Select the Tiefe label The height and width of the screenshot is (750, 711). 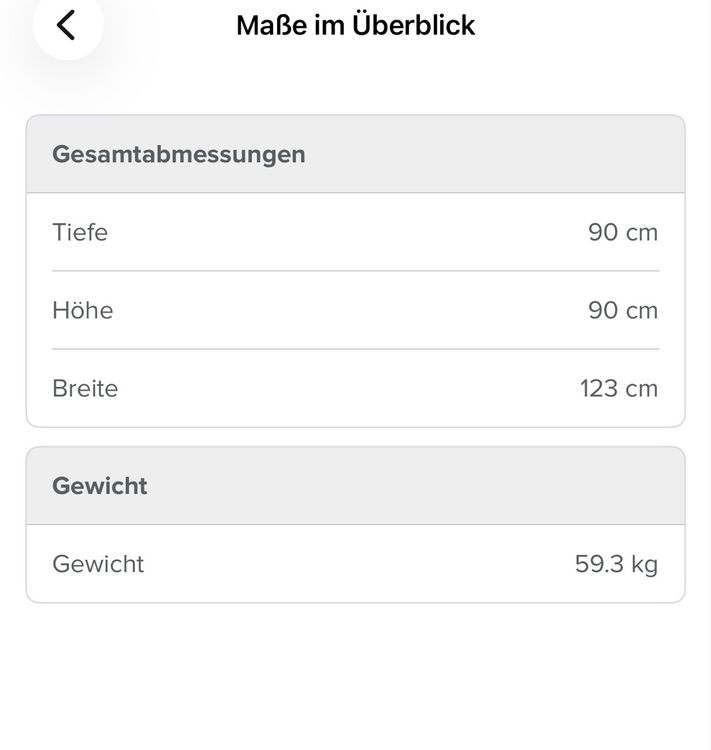click(80, 232)
